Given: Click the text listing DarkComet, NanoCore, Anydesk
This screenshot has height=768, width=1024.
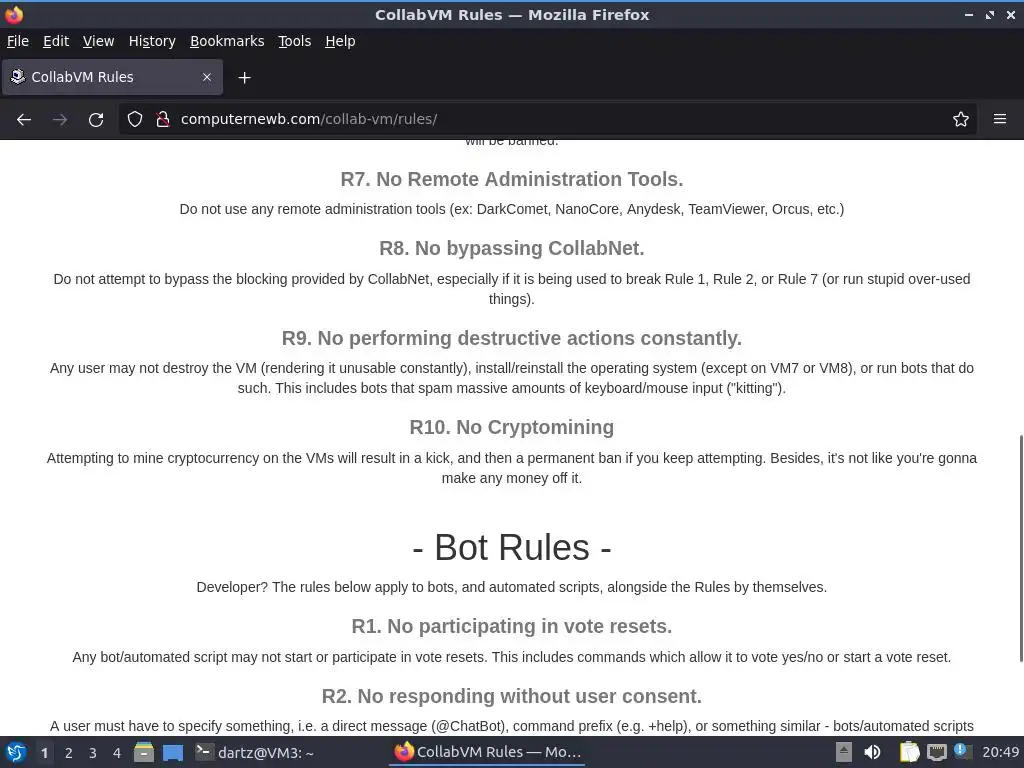Looking at the screenshot, I should coord(511,209).
